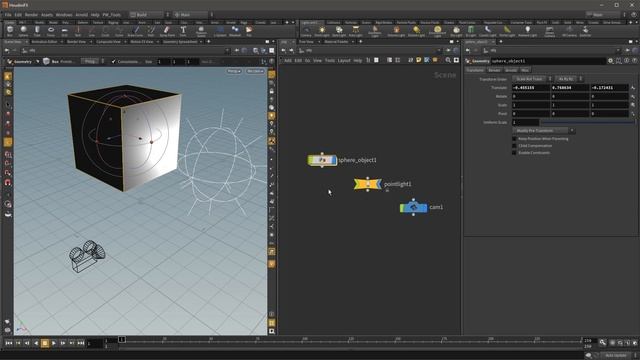Select the Spot Light shelf tool

(339, 31)
